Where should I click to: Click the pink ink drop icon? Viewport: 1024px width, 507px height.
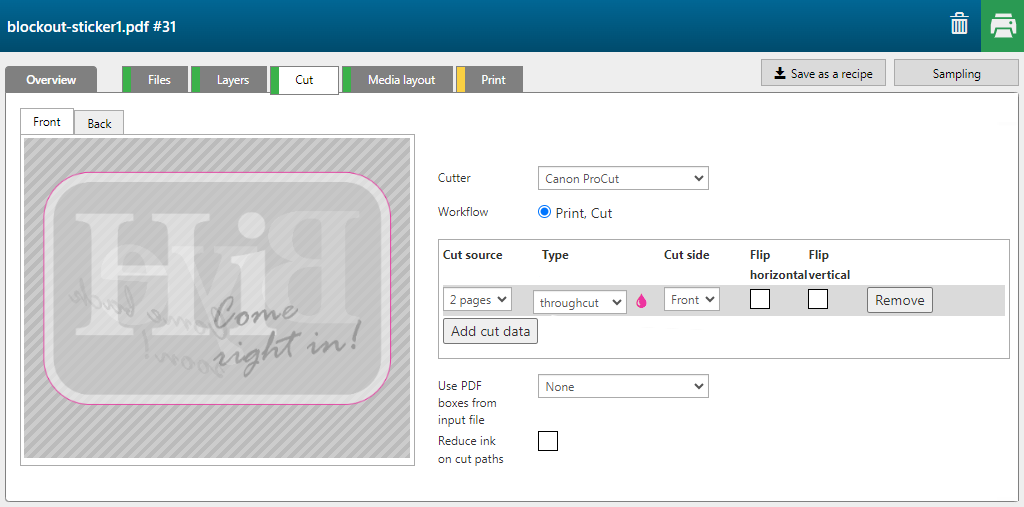coord(641,301)
